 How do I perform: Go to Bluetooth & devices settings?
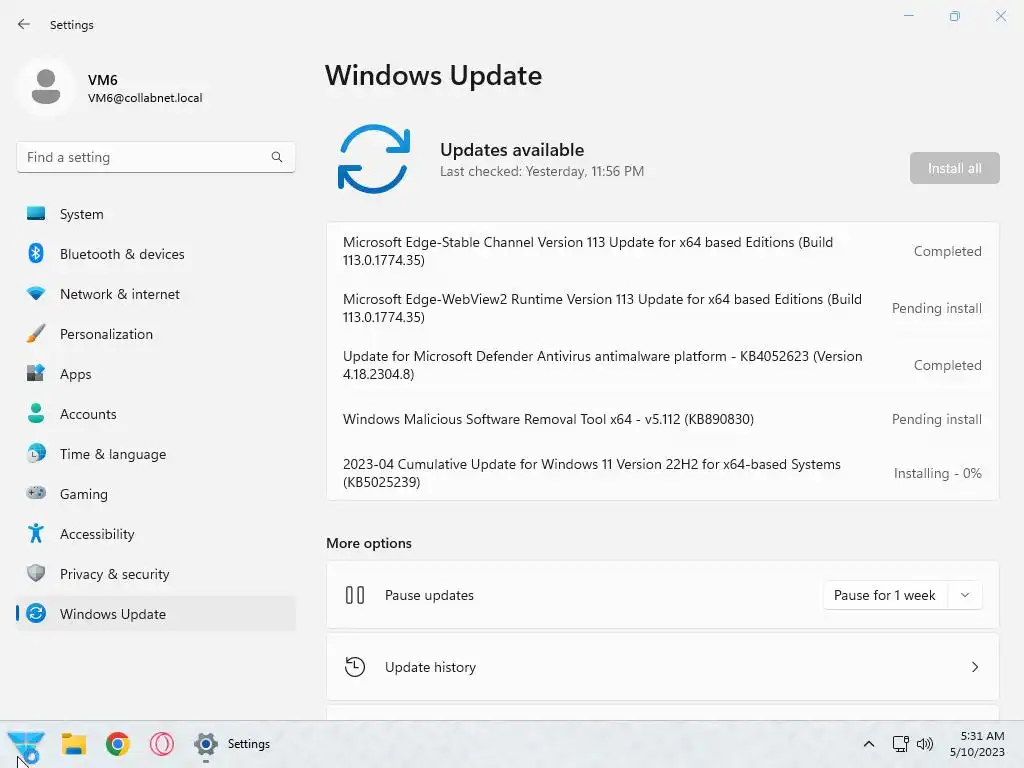[x=155, y=254]
